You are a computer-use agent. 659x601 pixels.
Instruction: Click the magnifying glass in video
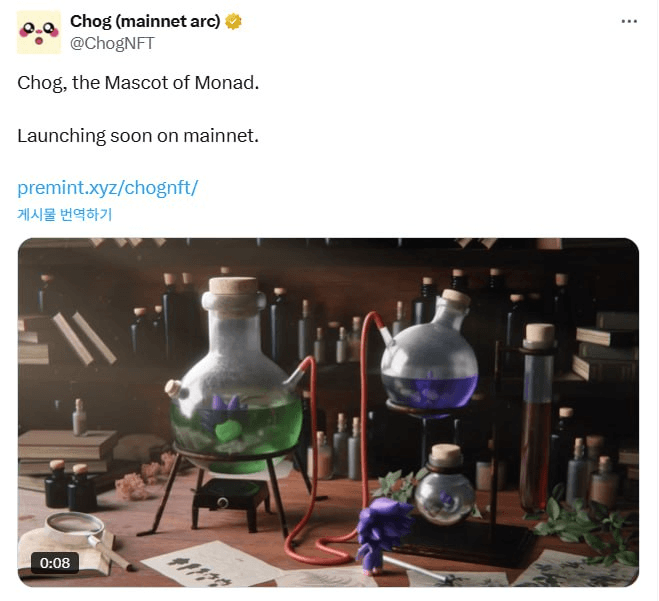tap(84, 536)
